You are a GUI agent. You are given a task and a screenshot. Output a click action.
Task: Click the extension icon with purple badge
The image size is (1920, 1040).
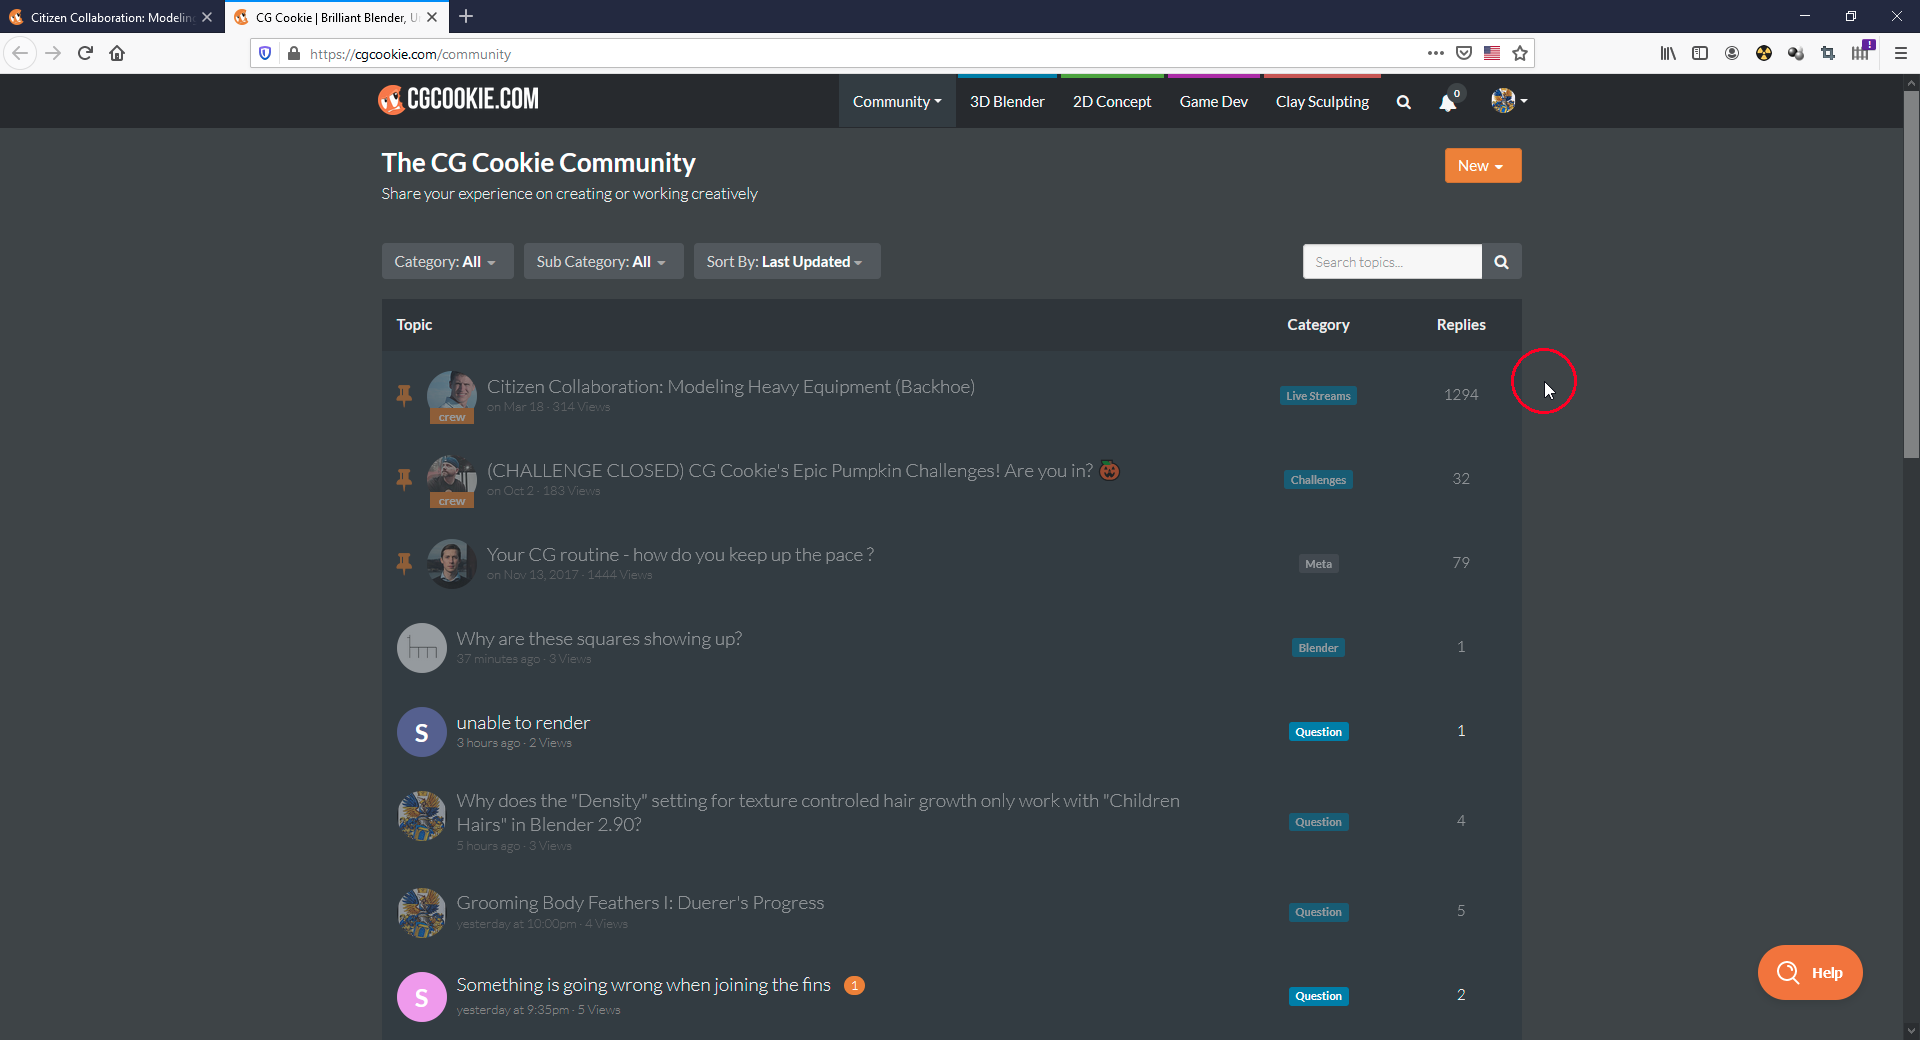1861,51
